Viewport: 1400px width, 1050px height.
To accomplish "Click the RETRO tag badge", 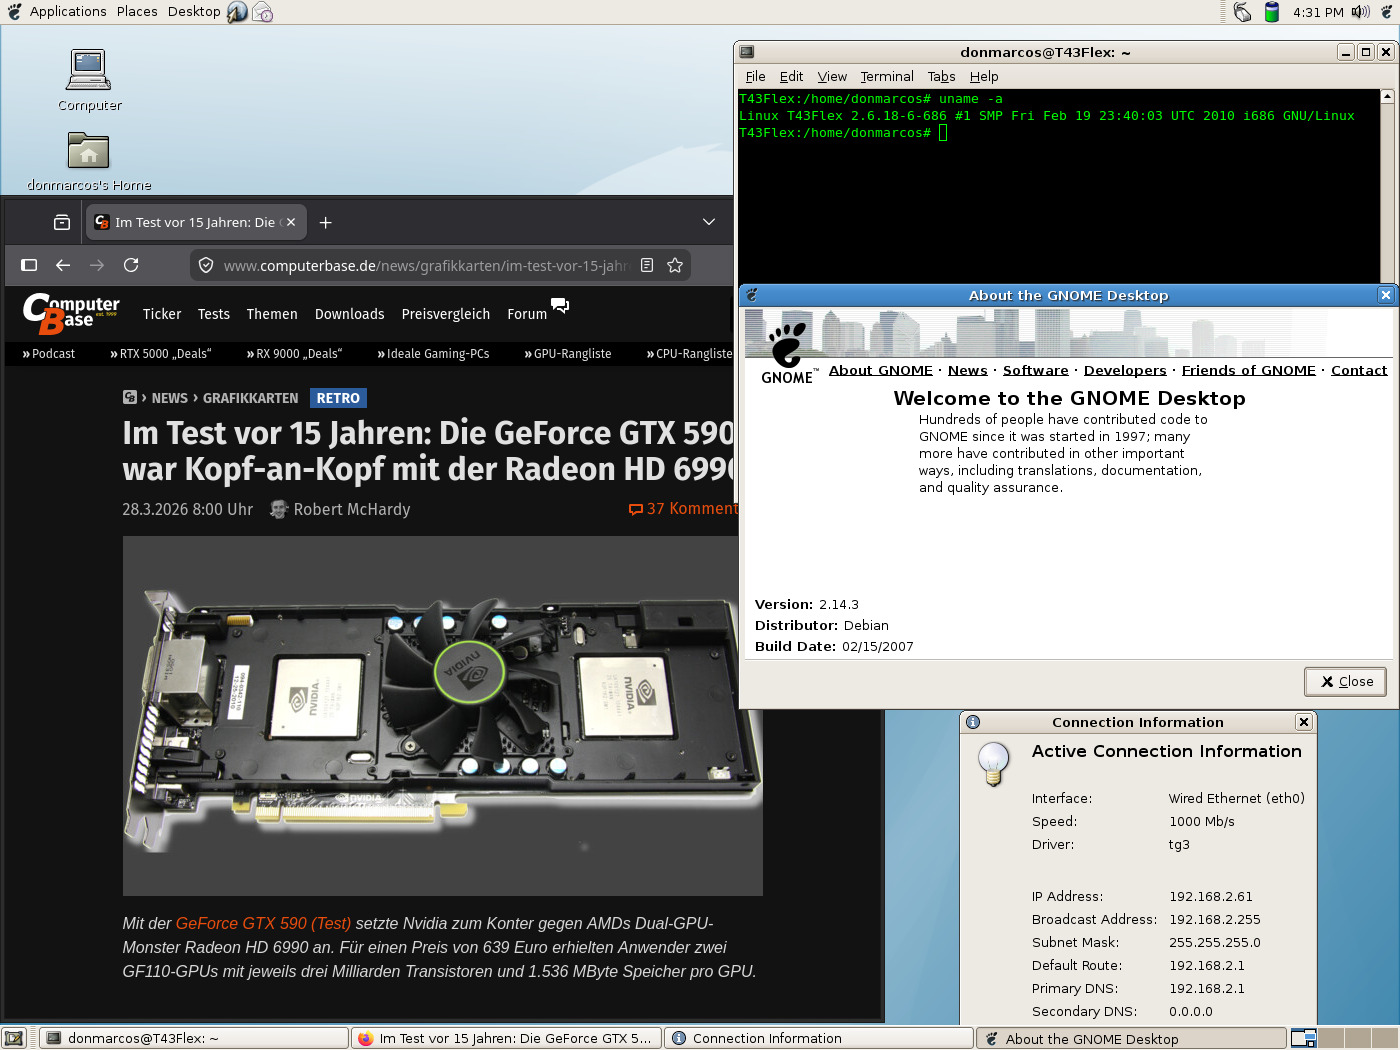I will (338, 398).
